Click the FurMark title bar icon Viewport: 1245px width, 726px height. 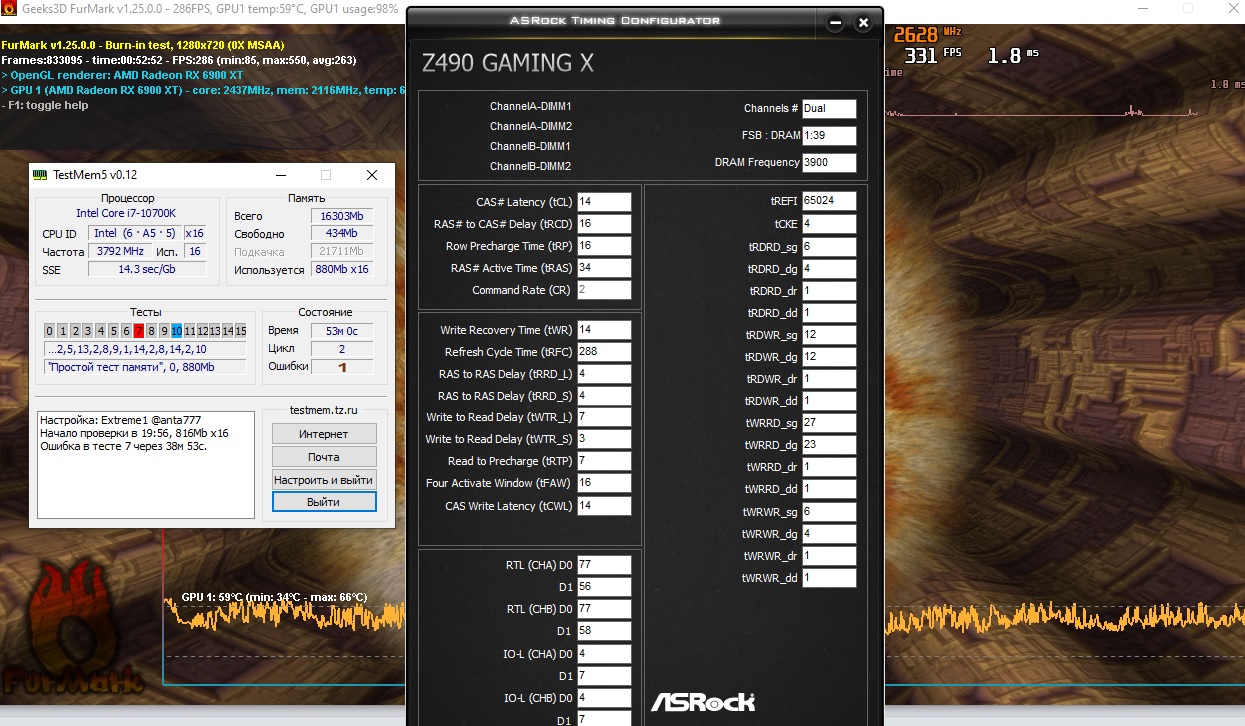[x=7, y=9]
